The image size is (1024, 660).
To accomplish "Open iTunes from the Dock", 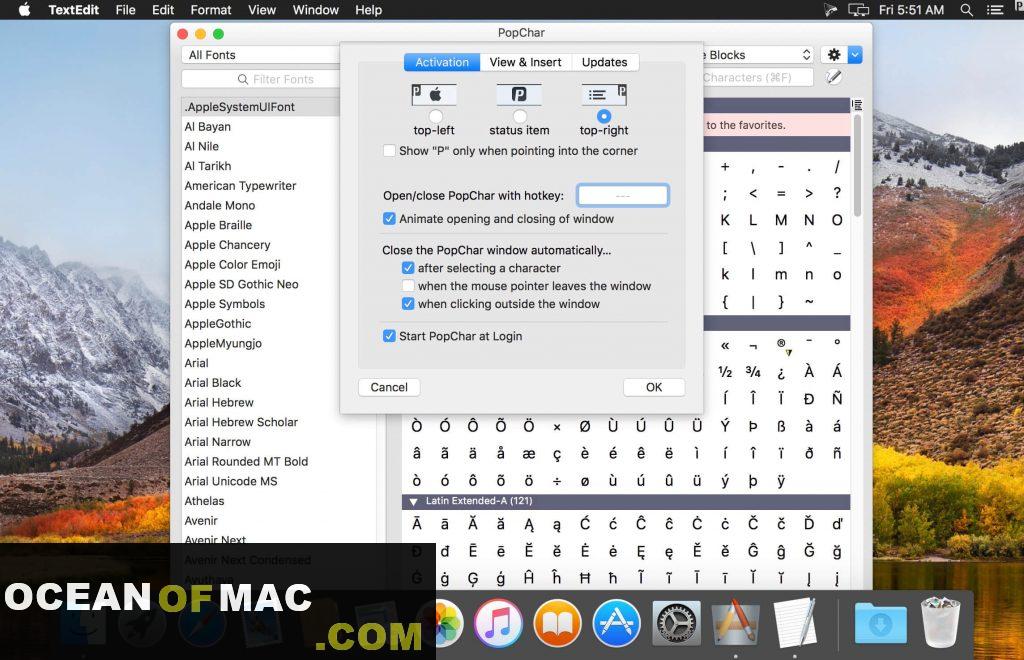I will [x=498, y=623].
